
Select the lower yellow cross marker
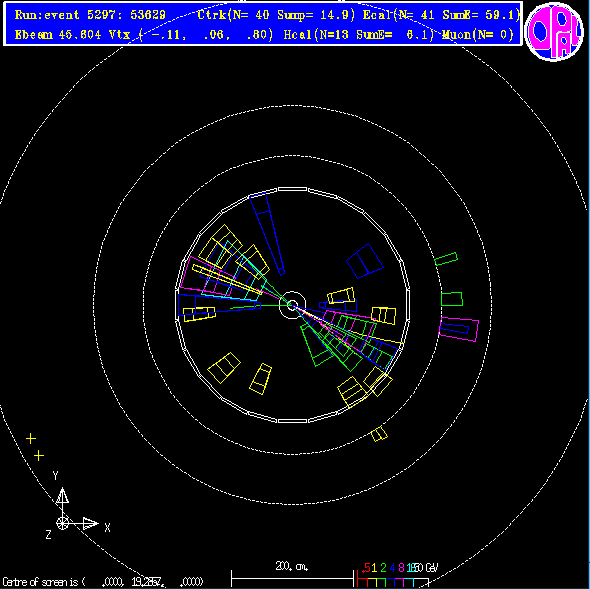[39, 456]
